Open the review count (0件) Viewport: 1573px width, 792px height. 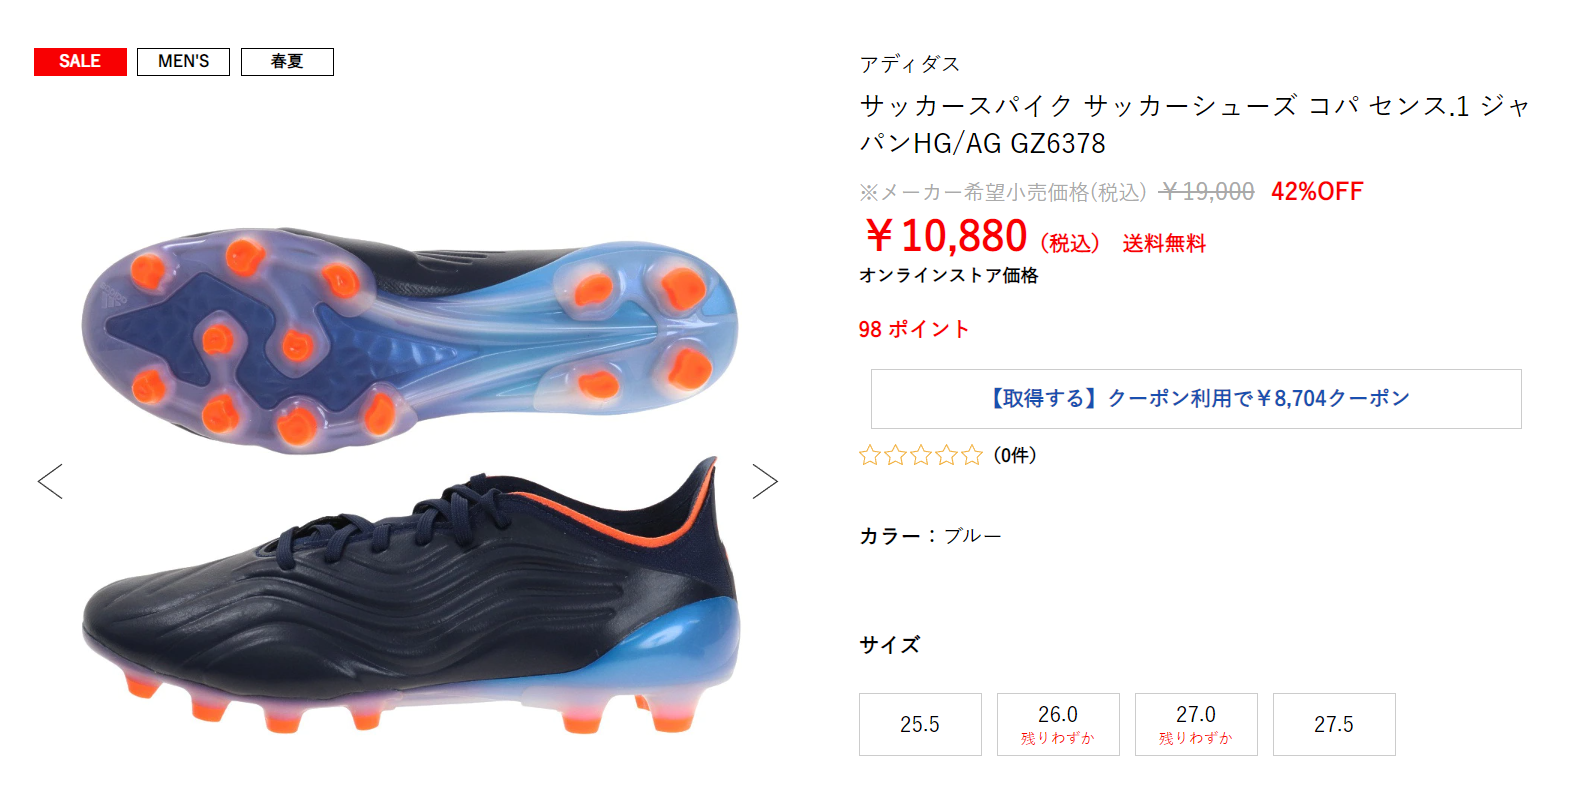(x=1015, y=455)
